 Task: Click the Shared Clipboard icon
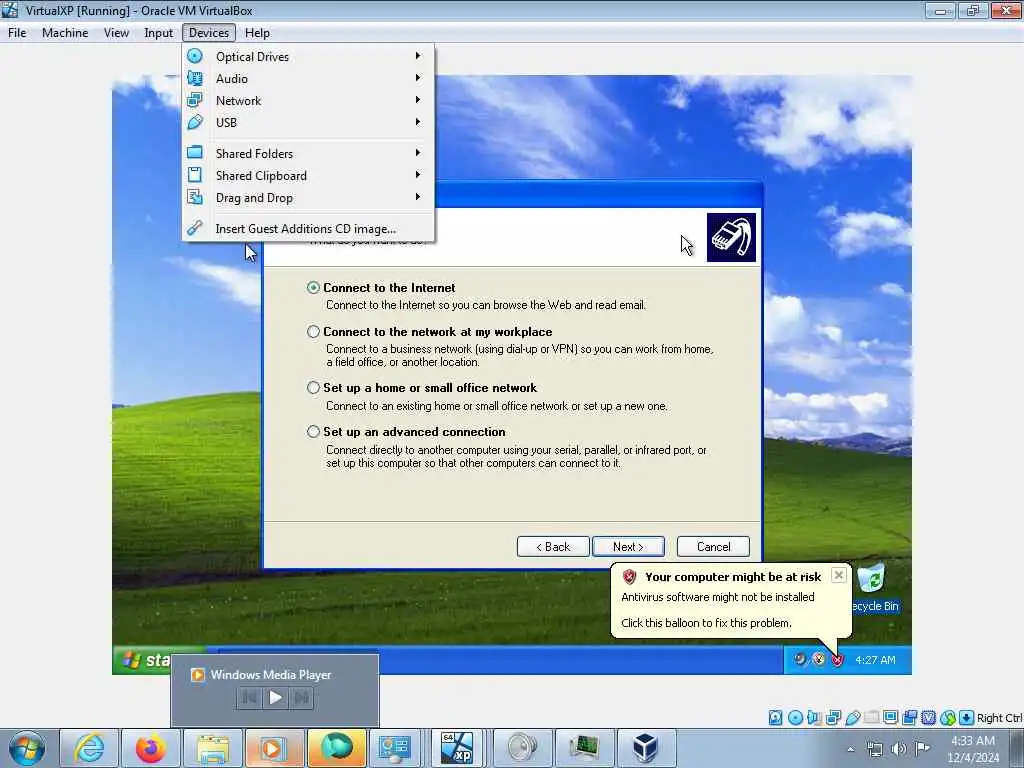pos(195,175)
